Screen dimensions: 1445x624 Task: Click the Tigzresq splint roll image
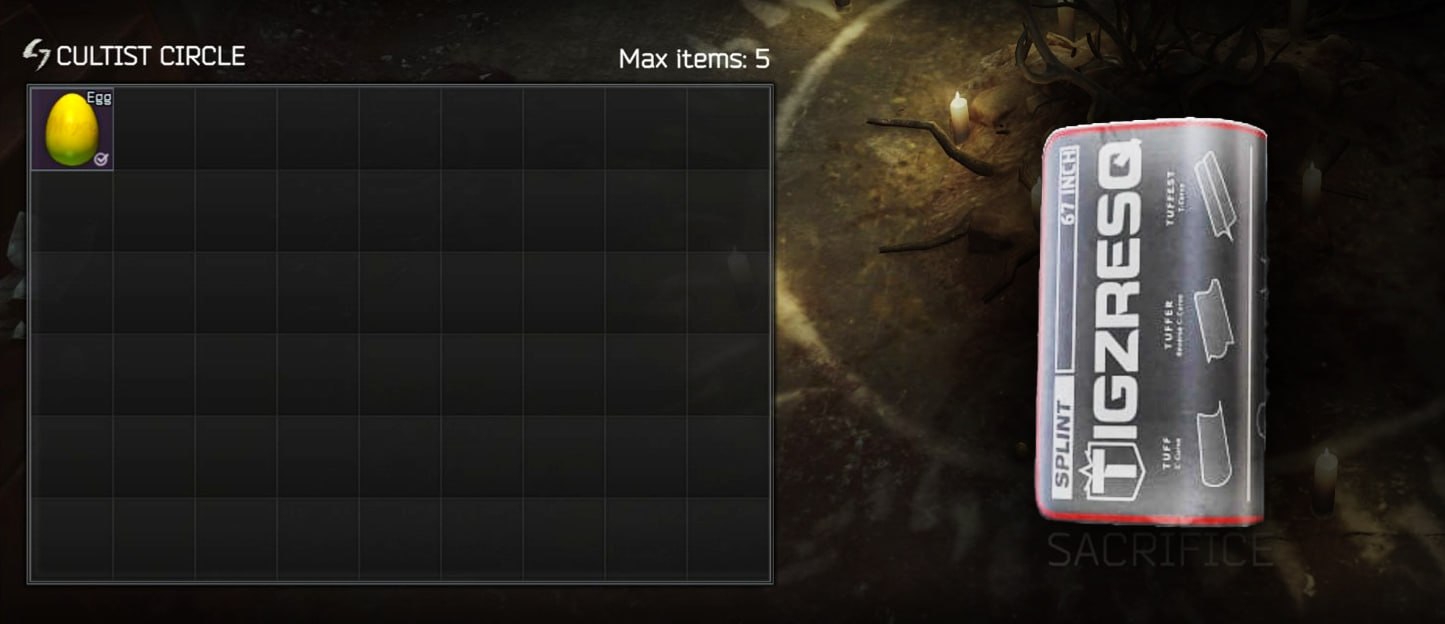coord(1153,324)
